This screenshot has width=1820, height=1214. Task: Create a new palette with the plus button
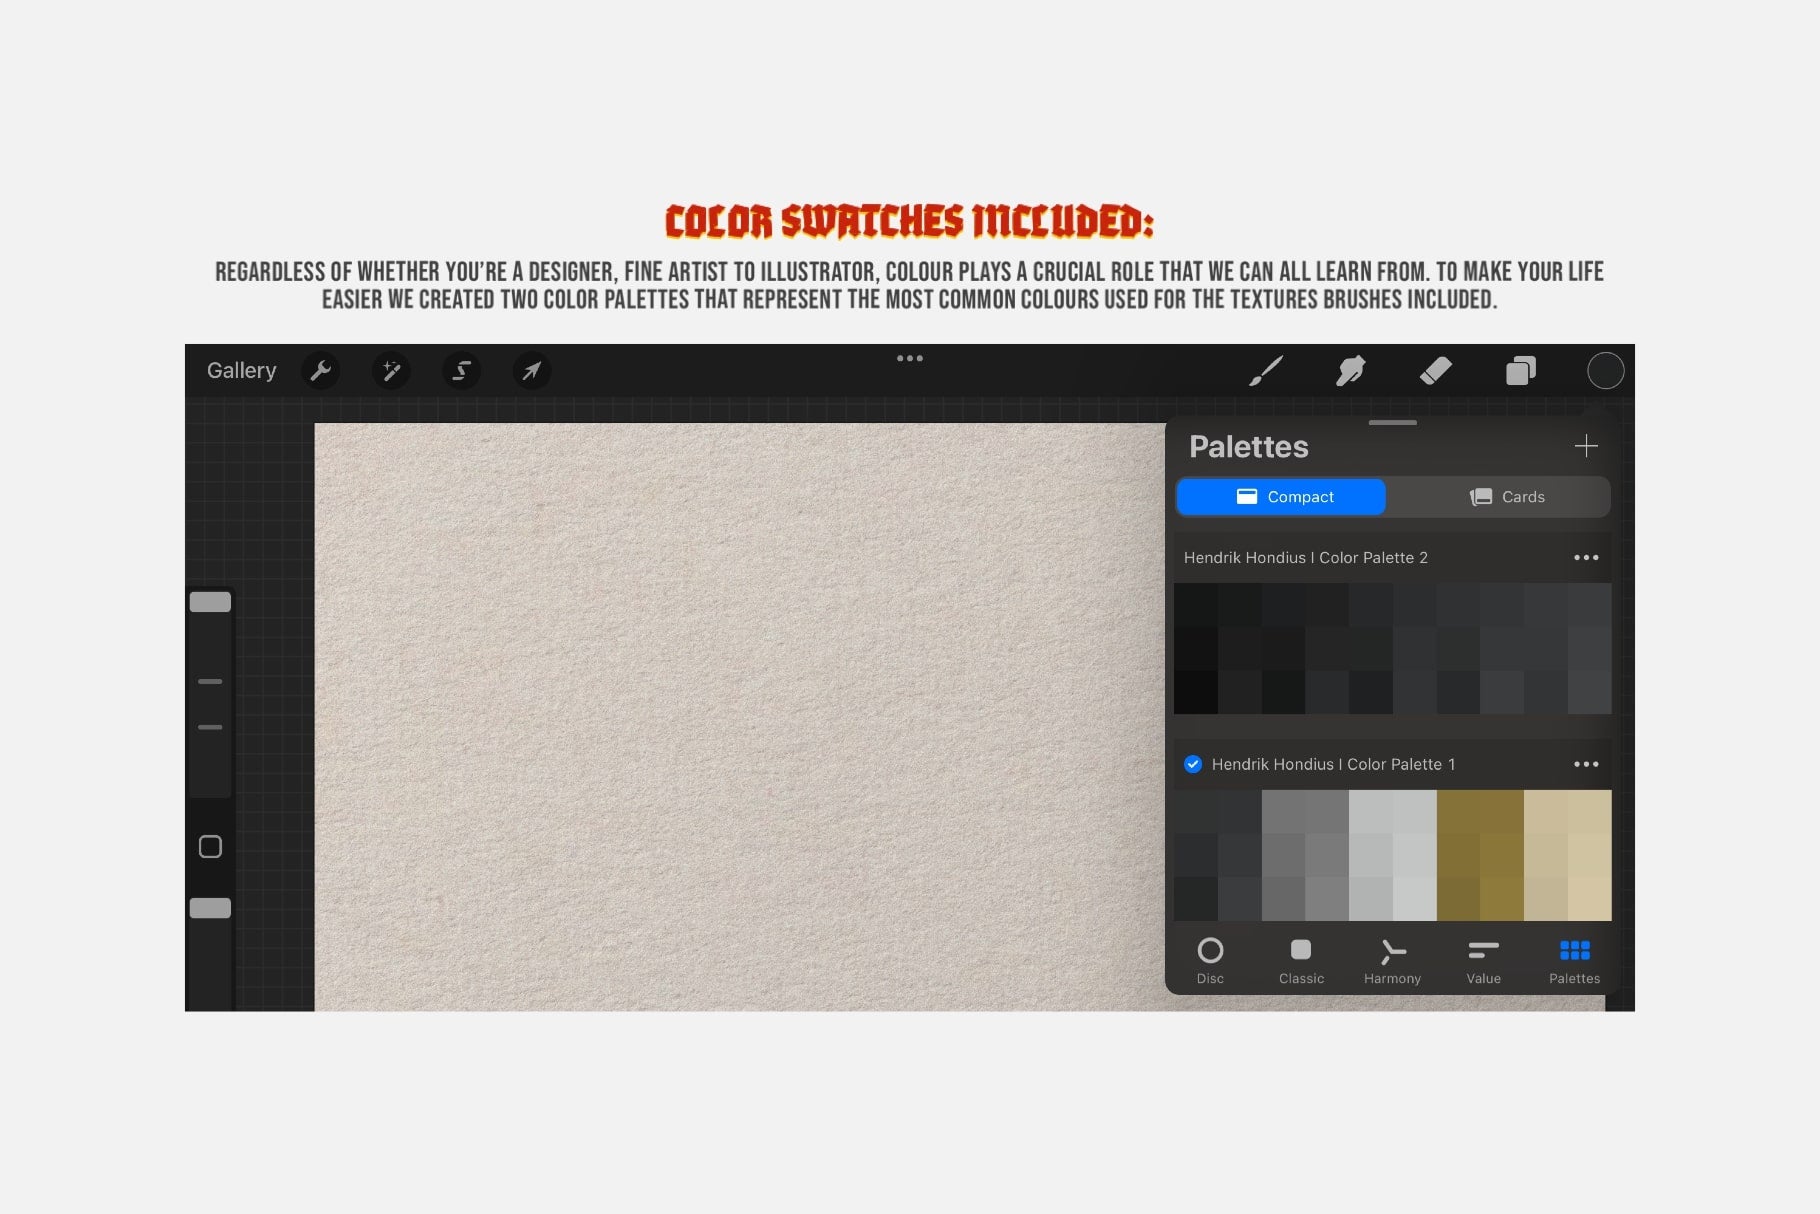tap(1587, 446)
